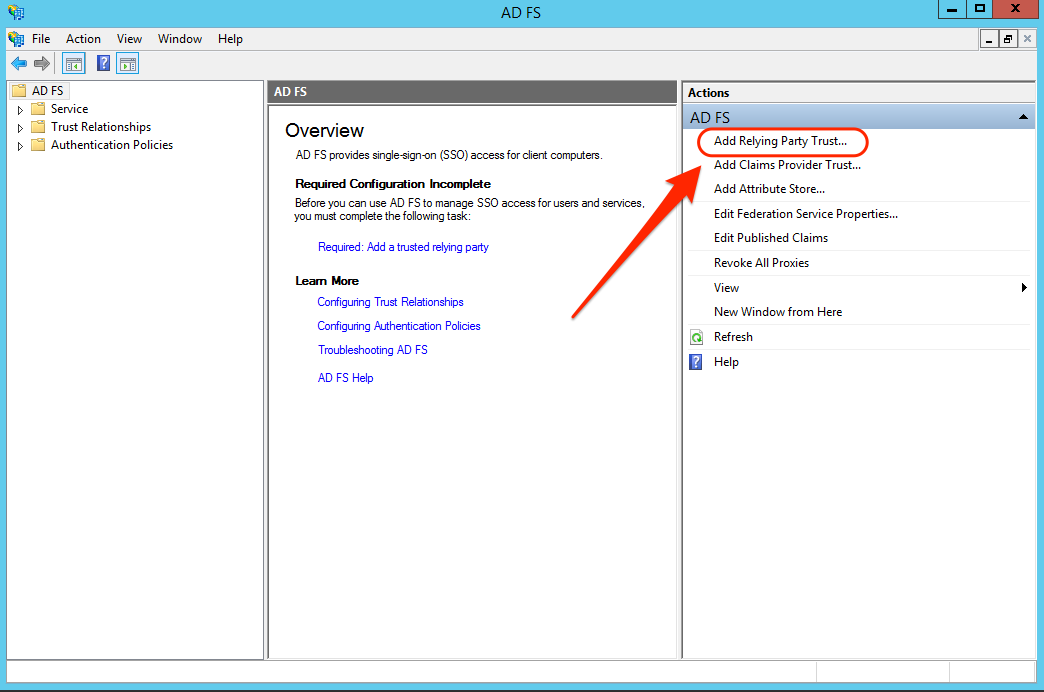Click the Required Configuration Incomplete heading
Screen dimensions: 1044x692
[393, 184]
